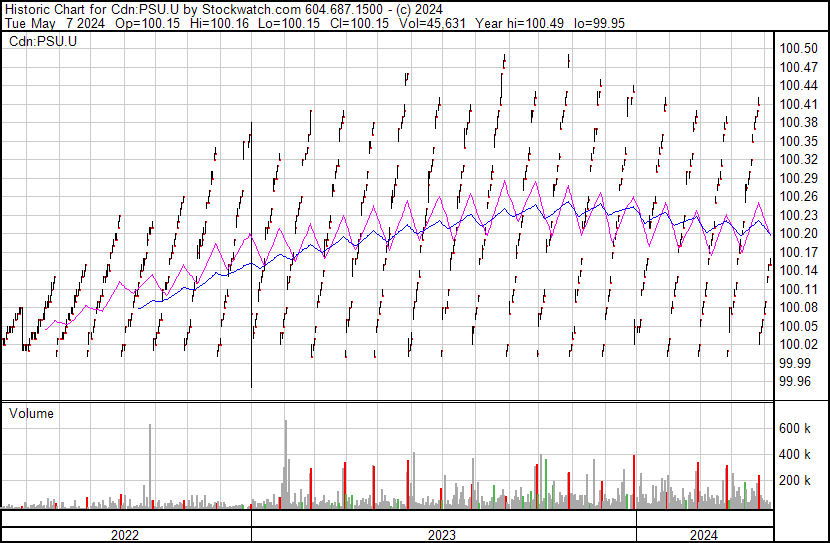Click the 100.47 price axis label
830x543 pixels.
pyautogui.click(x=798, y=67)
